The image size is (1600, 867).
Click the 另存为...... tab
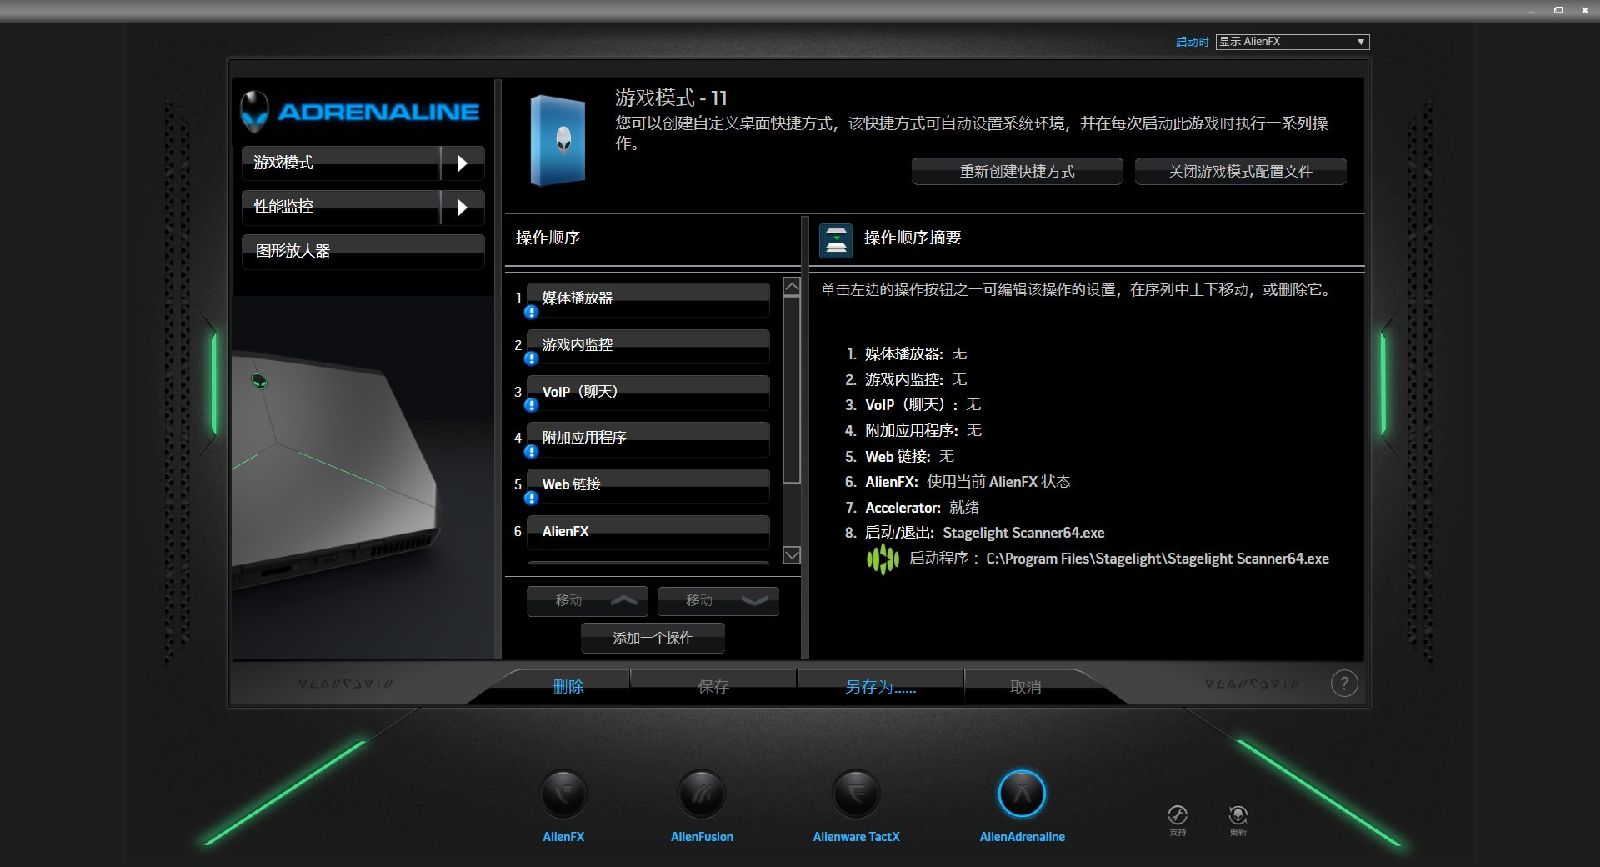(880, 686)
